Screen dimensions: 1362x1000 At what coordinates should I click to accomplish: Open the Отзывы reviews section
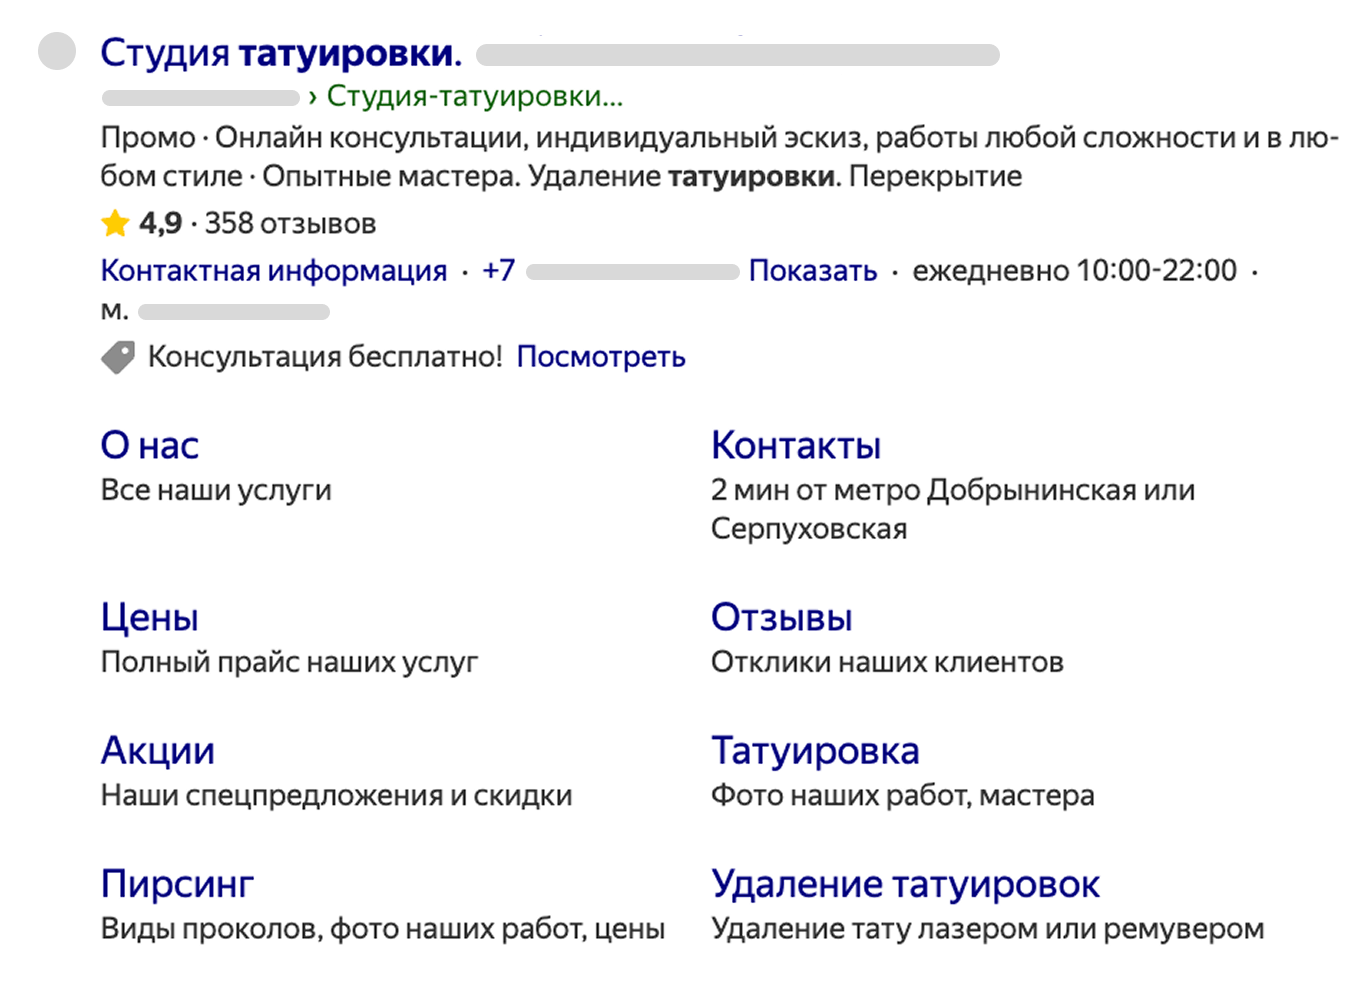point(781,617)
